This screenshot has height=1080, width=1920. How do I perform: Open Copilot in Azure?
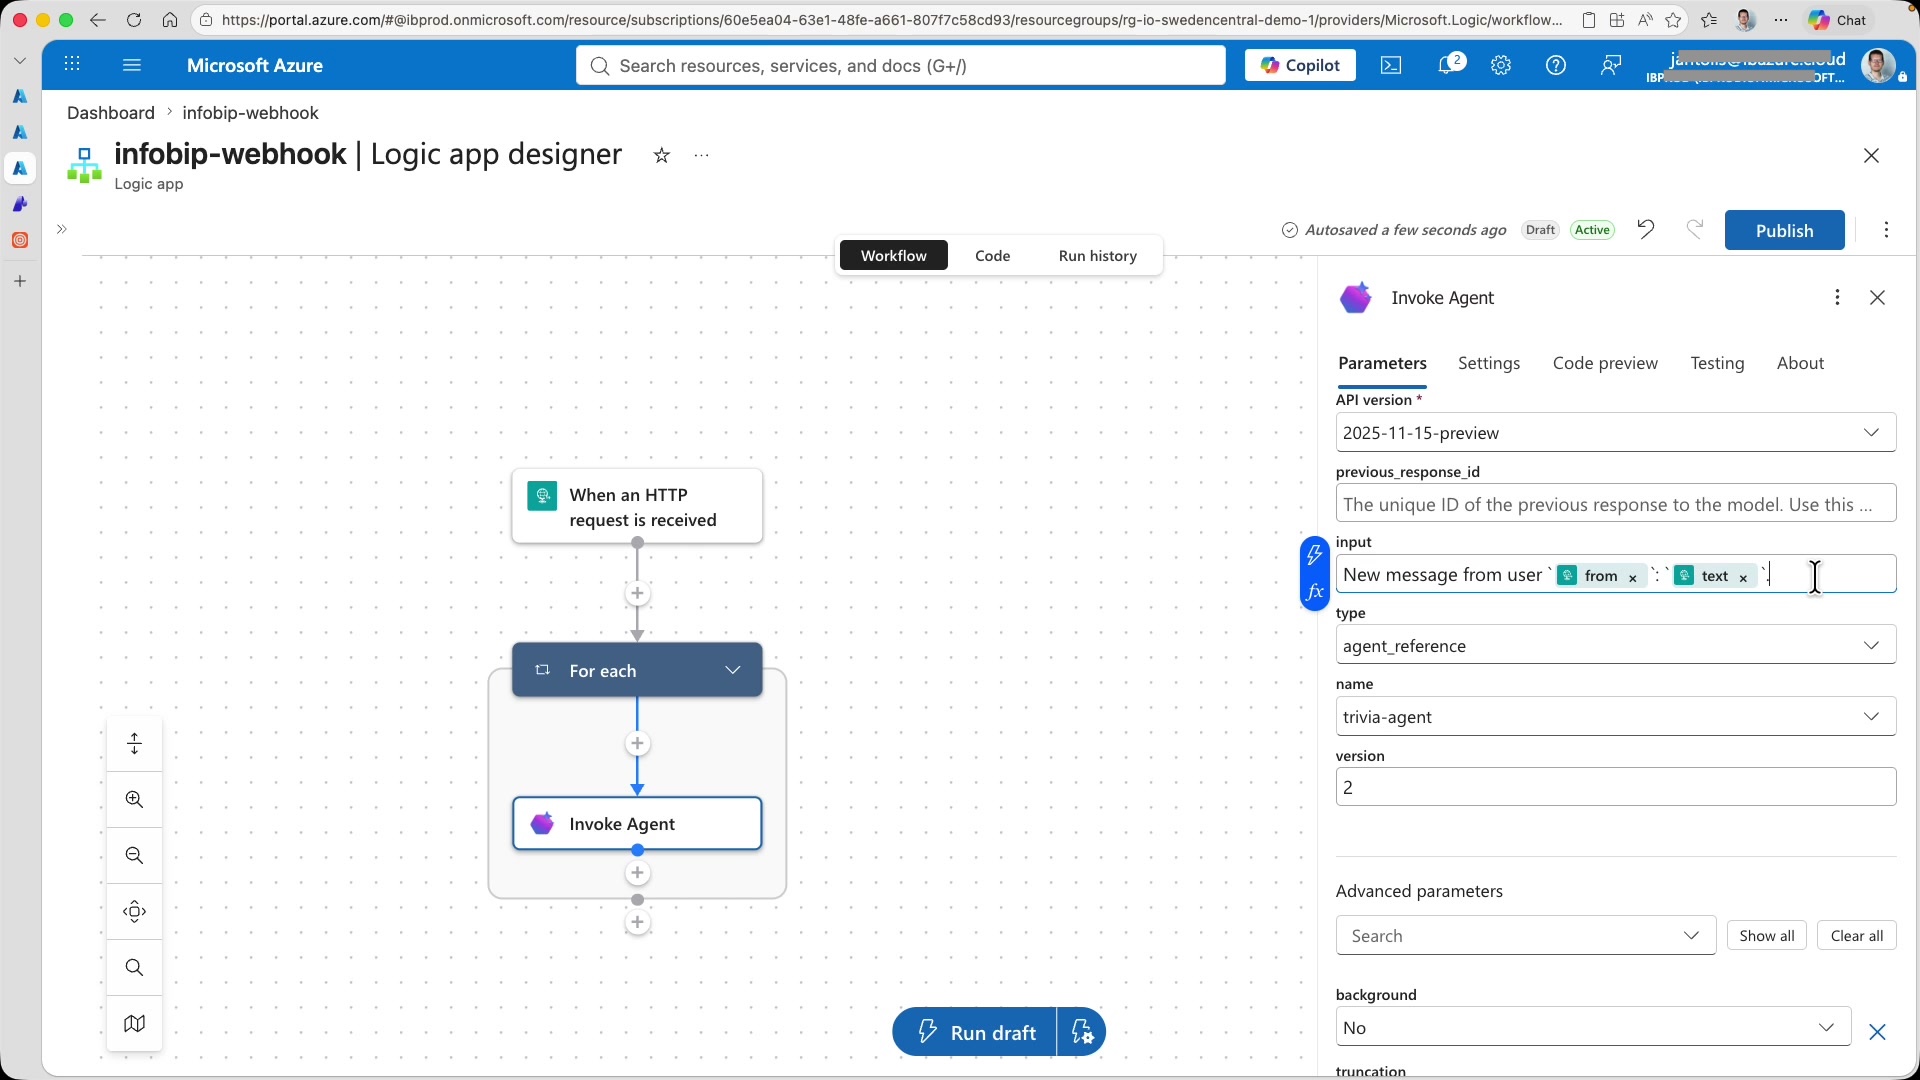(1300, 65)
